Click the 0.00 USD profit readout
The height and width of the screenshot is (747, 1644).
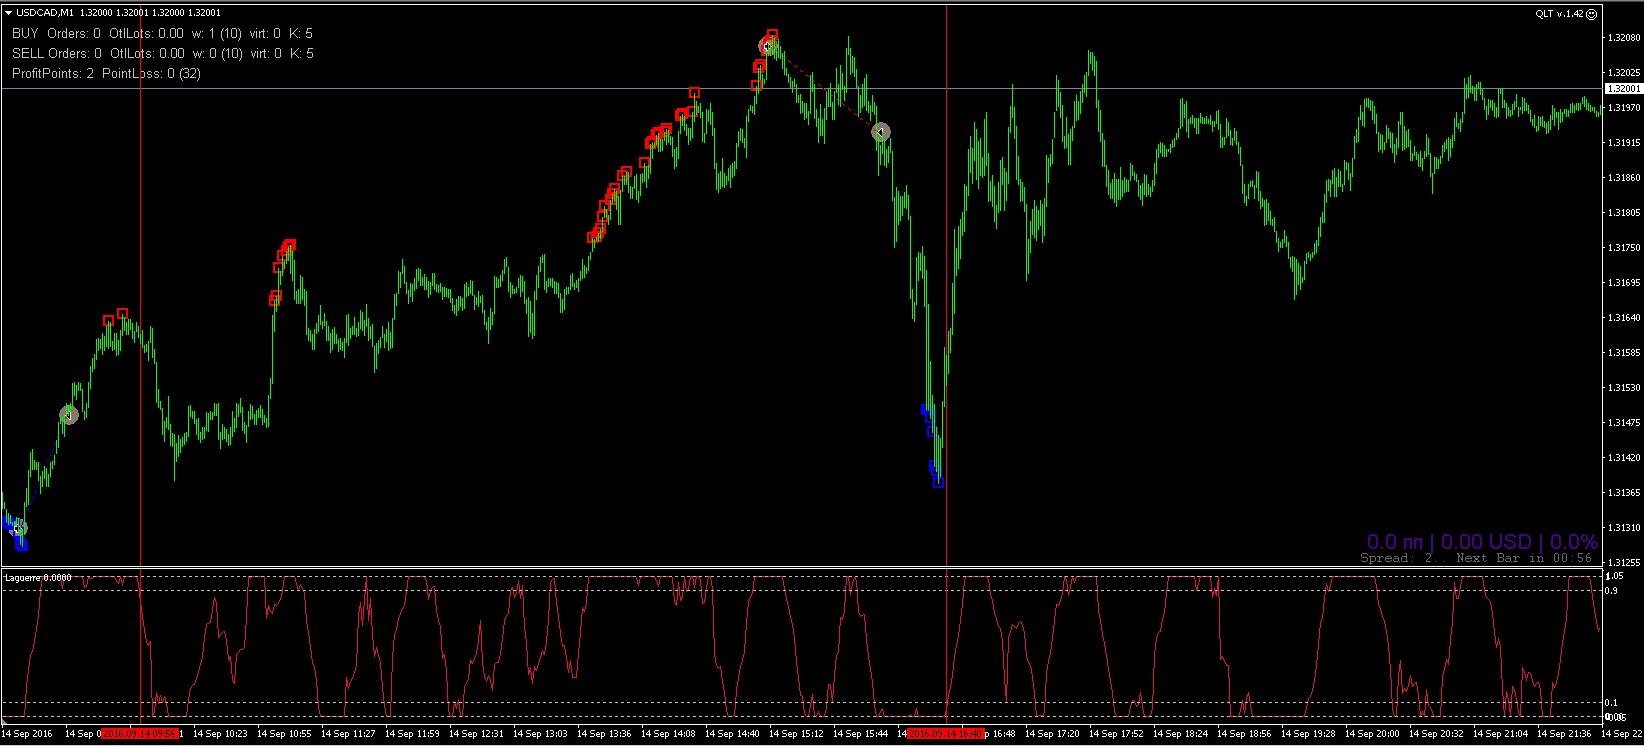click(1486, 542)
